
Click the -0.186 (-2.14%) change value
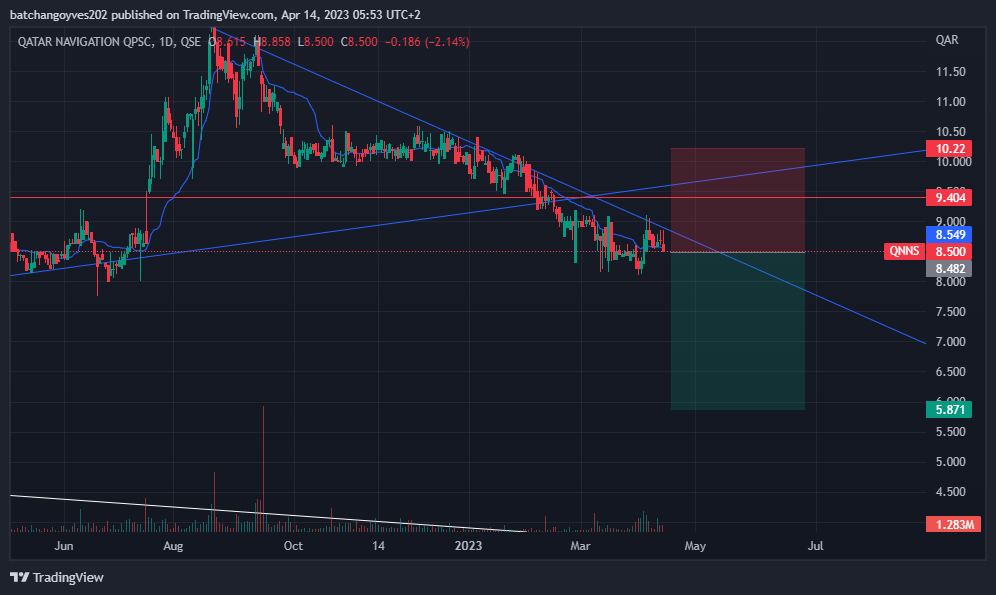427,42
